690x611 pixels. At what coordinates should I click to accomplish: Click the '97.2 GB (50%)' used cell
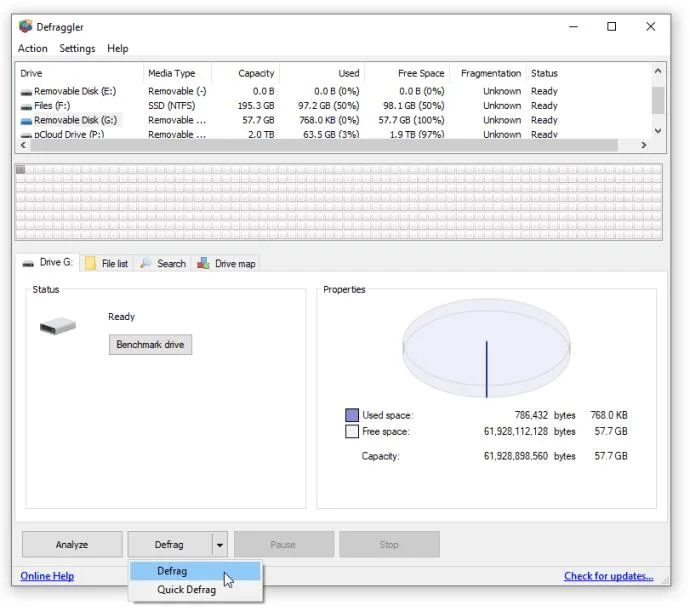point(329,106)
